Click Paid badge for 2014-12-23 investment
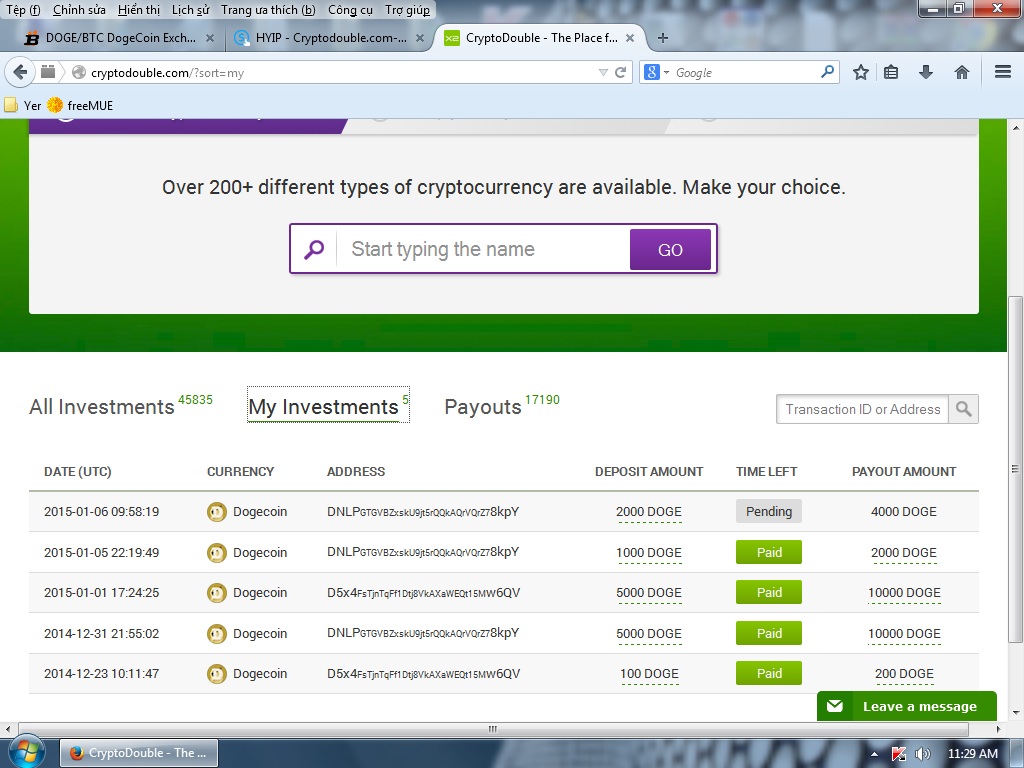The width and height of the screenshot is (1024, 768). pyautogui.click(x=769, y=673)
